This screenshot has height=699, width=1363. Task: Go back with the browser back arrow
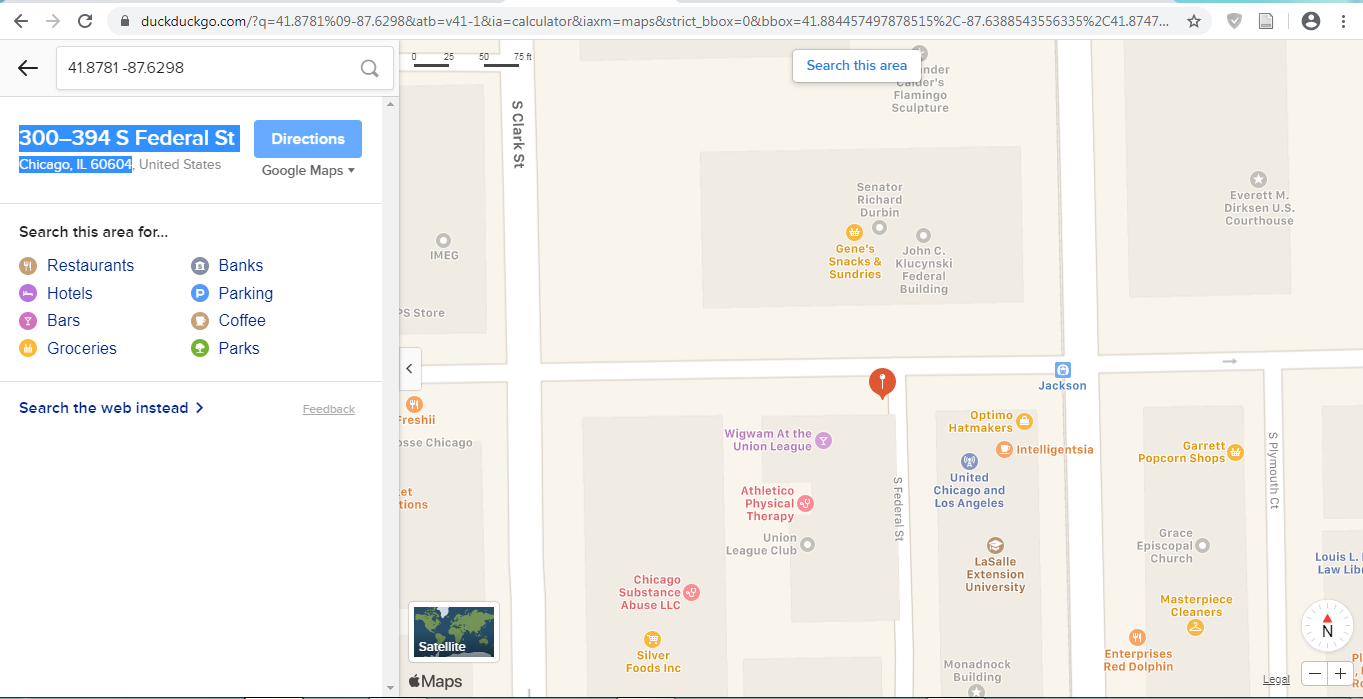tap(21, 21)
